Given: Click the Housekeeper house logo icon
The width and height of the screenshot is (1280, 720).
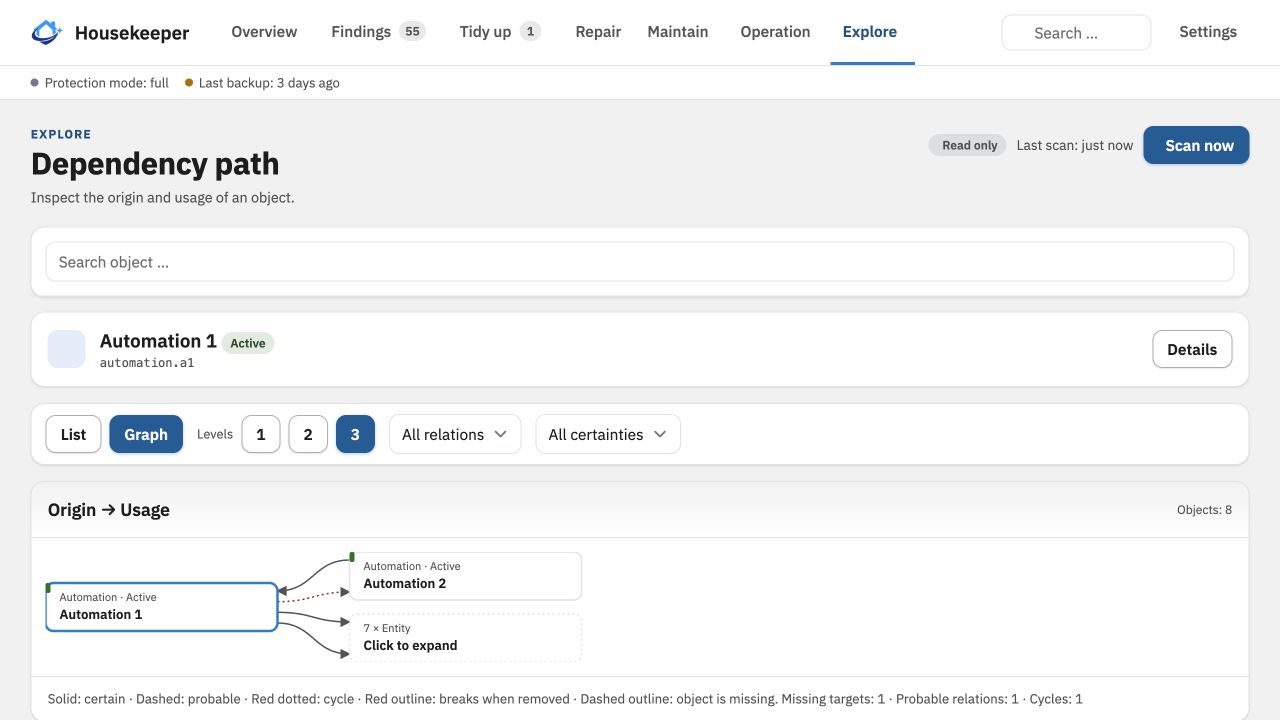Looking at the screenshot, I should click(x=47, y=32).
